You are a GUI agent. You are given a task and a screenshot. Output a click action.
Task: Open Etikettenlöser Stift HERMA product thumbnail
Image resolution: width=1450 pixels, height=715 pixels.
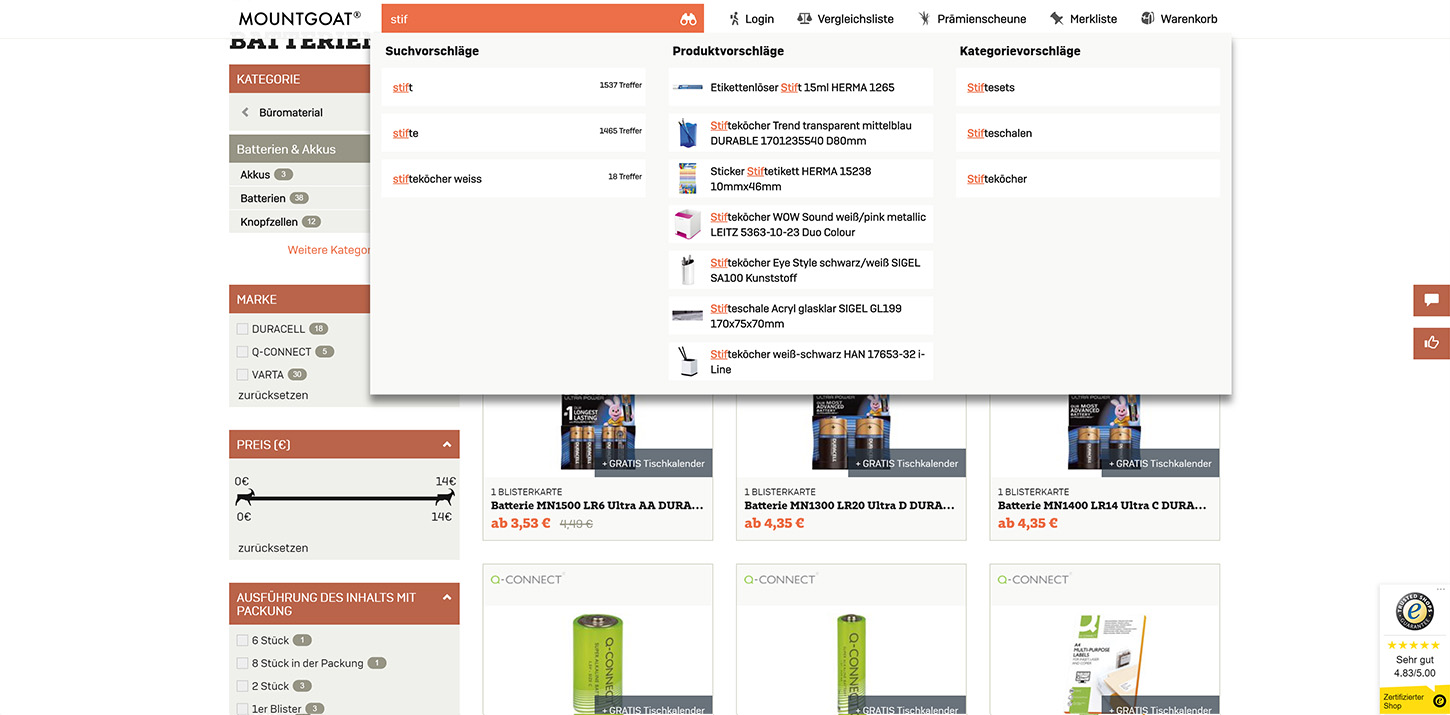tap(688, 87)
